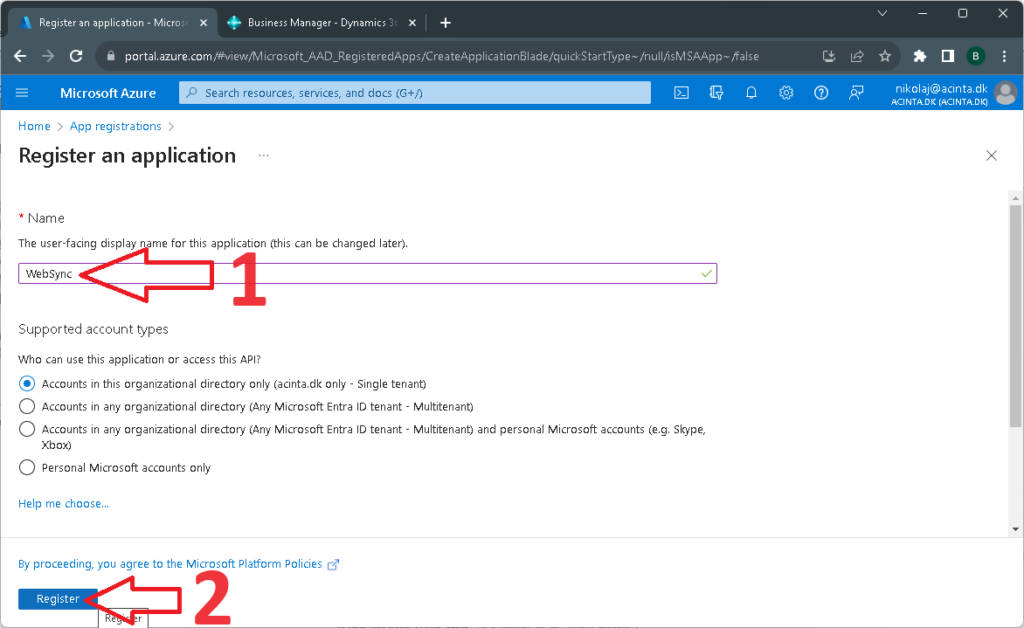Screen dimensions: 1024x628
Task: Open the Help me choose link
Action: (x=64, y=504)
